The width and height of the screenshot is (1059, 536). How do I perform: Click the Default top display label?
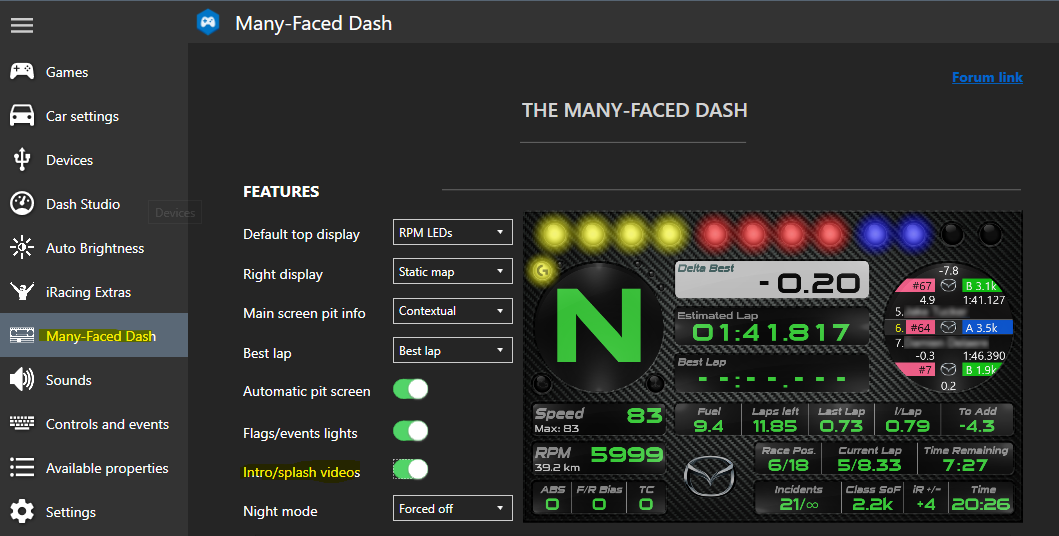tap(301, 234)
